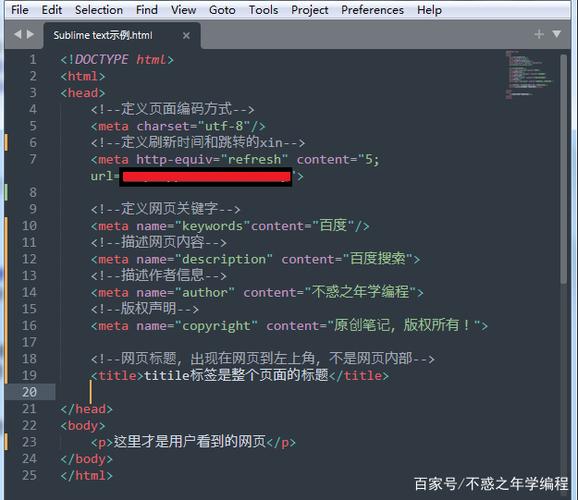This screenshot has width=578, height=500.
Task: Click the content="百度搜索" value
Action: (x=347, y=259)
